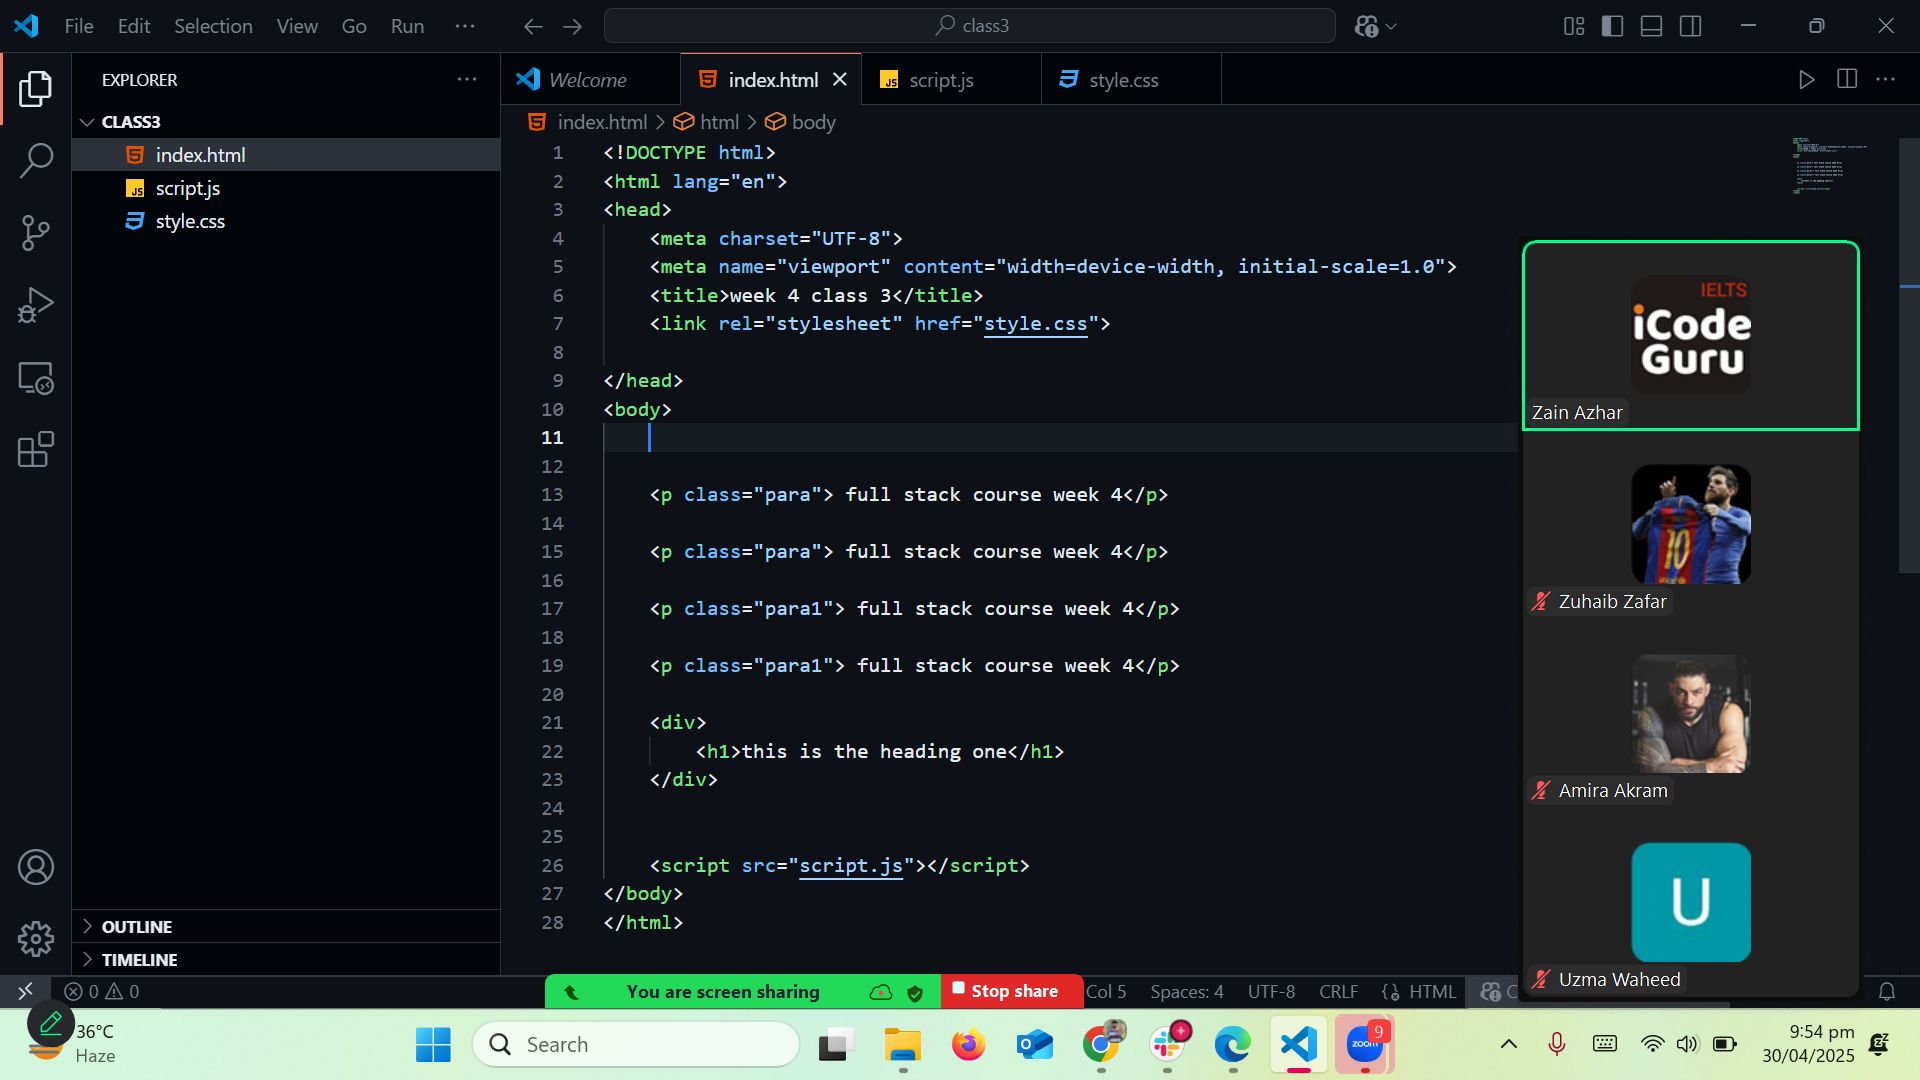This screenshot has height=1080, width=1920.
Task: Open the Extensions view
Action: (x=36, y=450)
